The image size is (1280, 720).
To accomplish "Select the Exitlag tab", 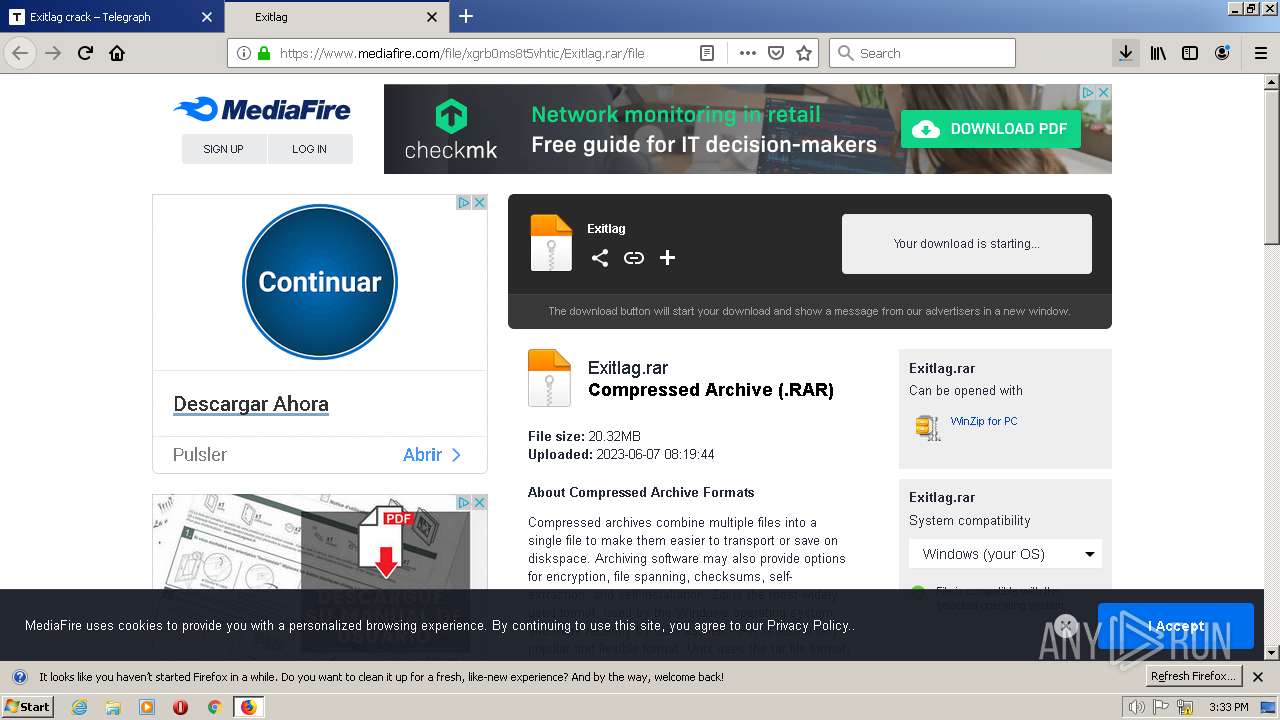I will tap(335, 17).
